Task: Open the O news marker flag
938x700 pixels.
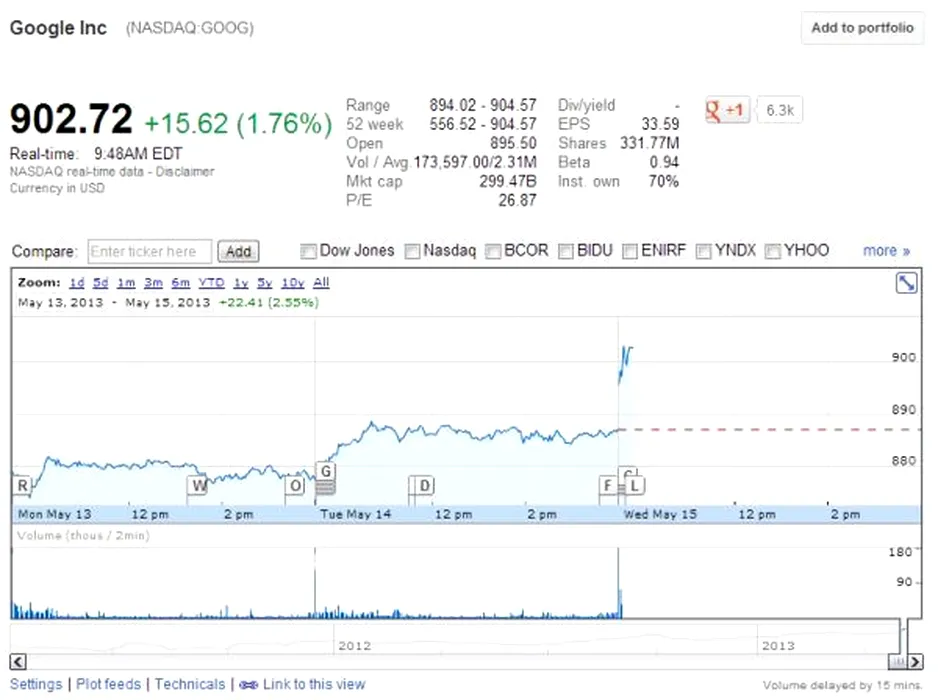Action: click(x=295, y=486)
